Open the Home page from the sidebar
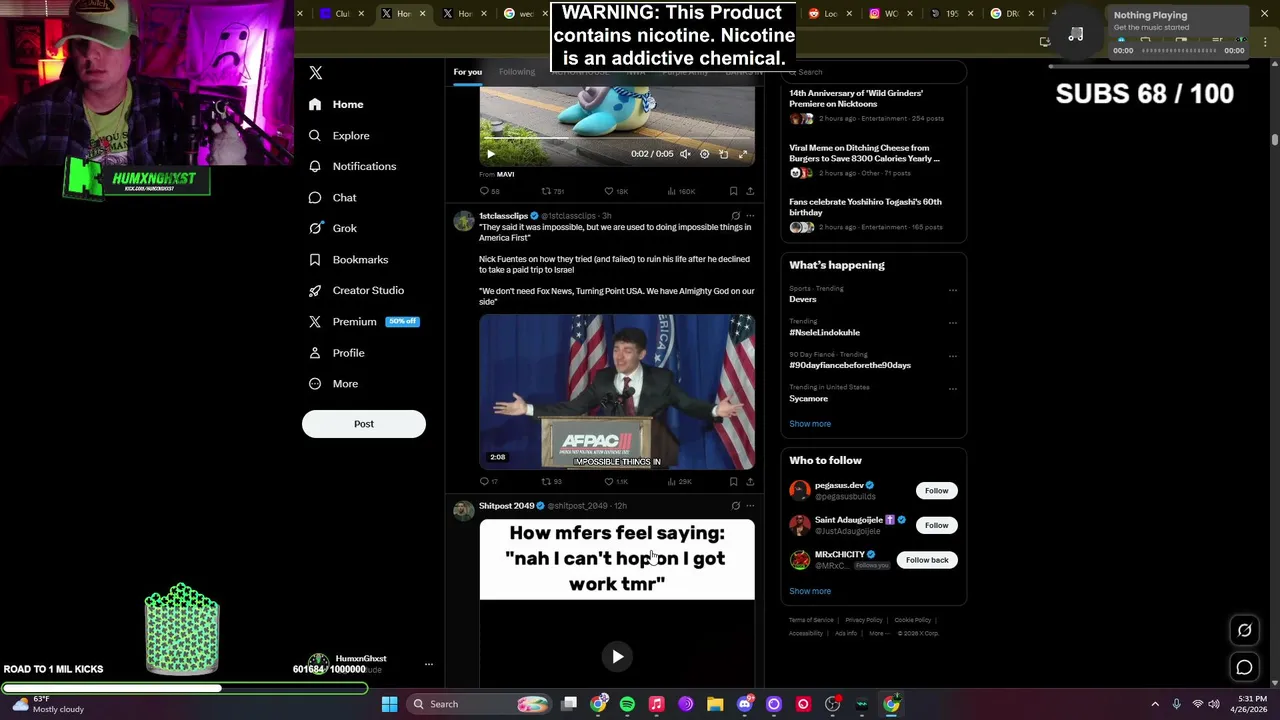This screenshot has height=720, width=1280. tap(336, 104)
